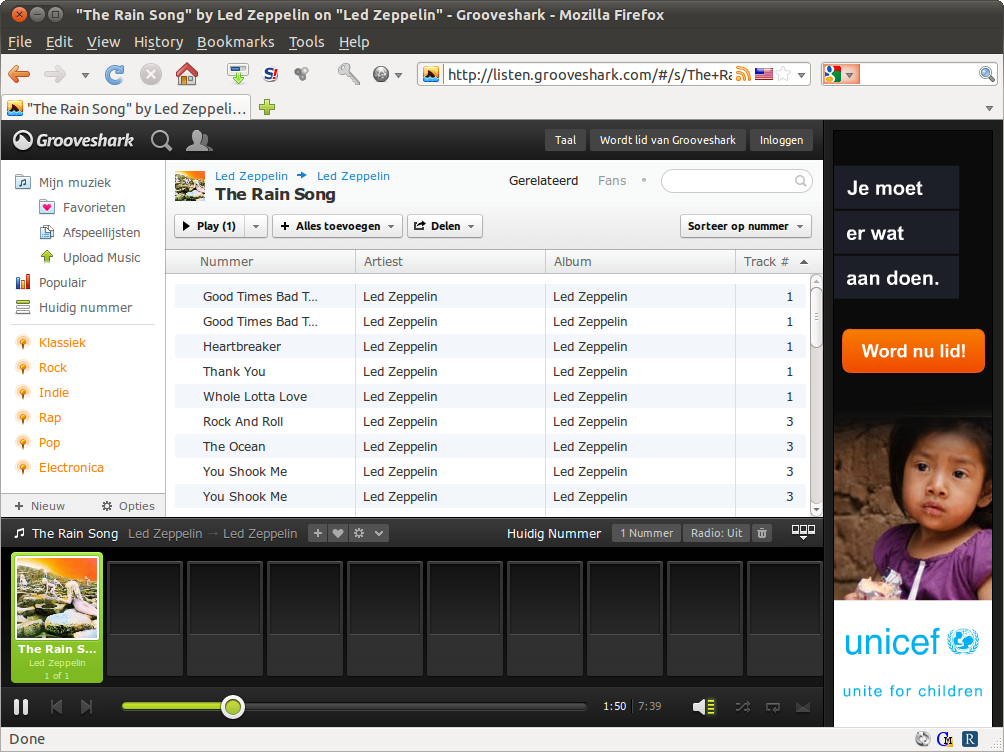The width and height of the screenshot is (1004, 752).
Task: Click the song progress slider knob
Action: [x=233, y=707]
